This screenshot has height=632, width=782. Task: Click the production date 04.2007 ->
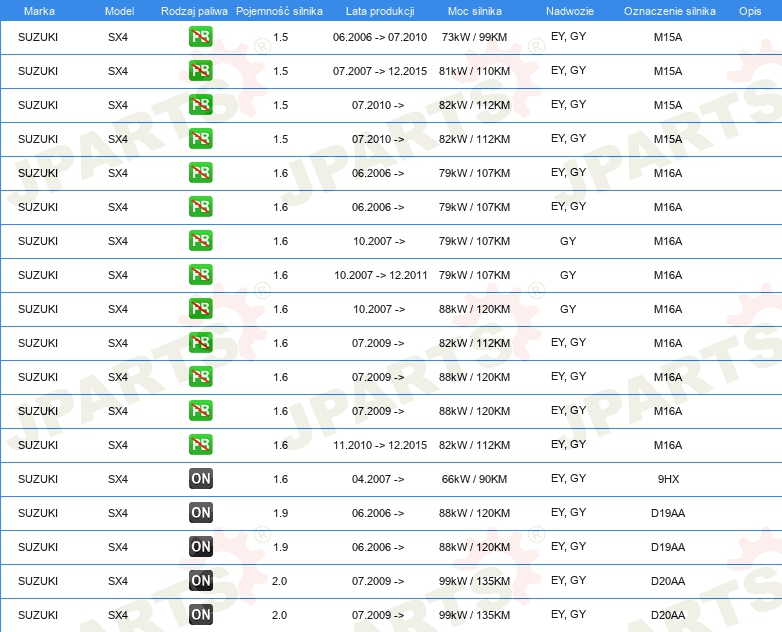[378, 479]
